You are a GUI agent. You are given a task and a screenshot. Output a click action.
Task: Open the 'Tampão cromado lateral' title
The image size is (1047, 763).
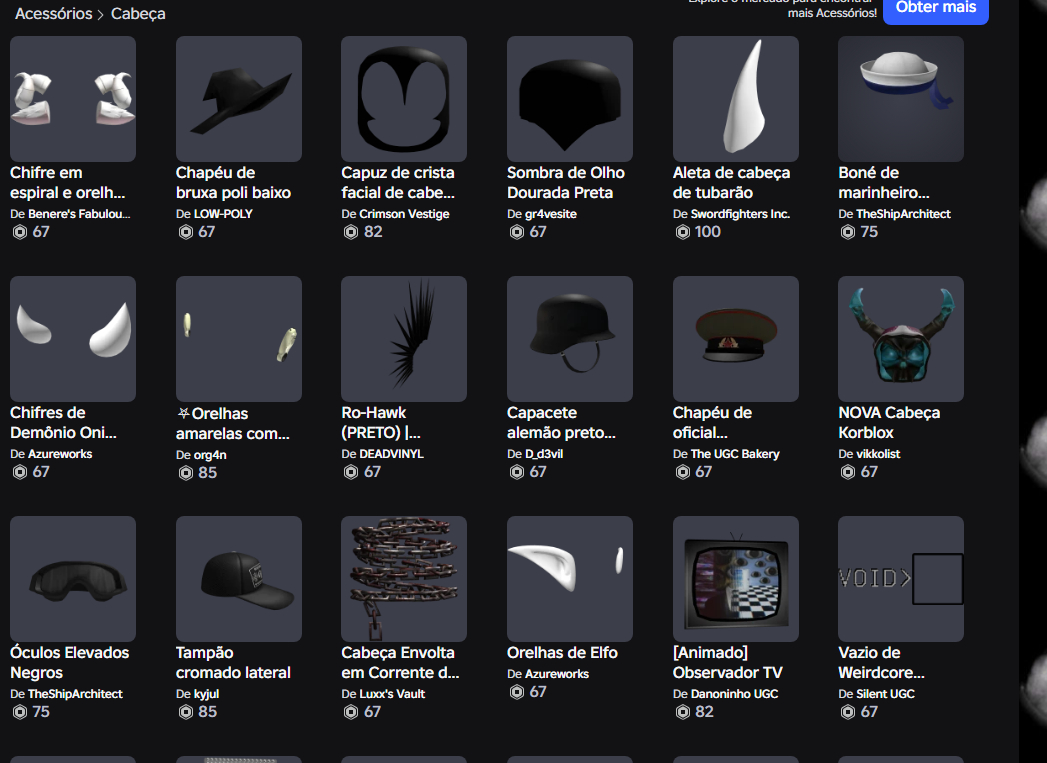[x=233, y=662]
